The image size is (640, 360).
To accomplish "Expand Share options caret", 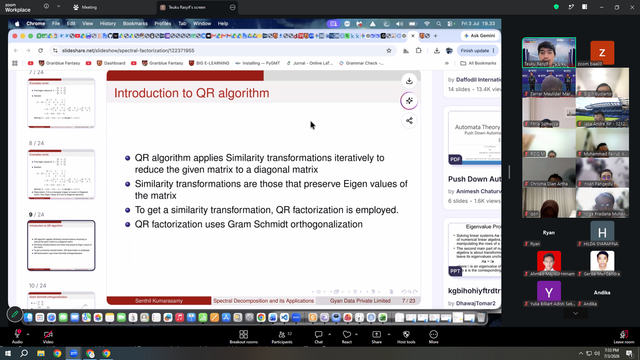I will coord(389,334).
